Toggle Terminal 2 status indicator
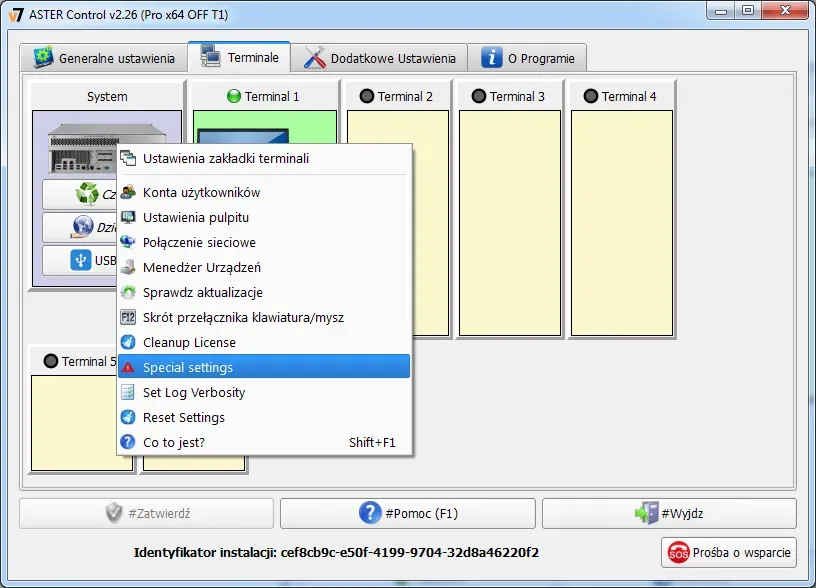 pyautogui.click(x=367, y=97)
